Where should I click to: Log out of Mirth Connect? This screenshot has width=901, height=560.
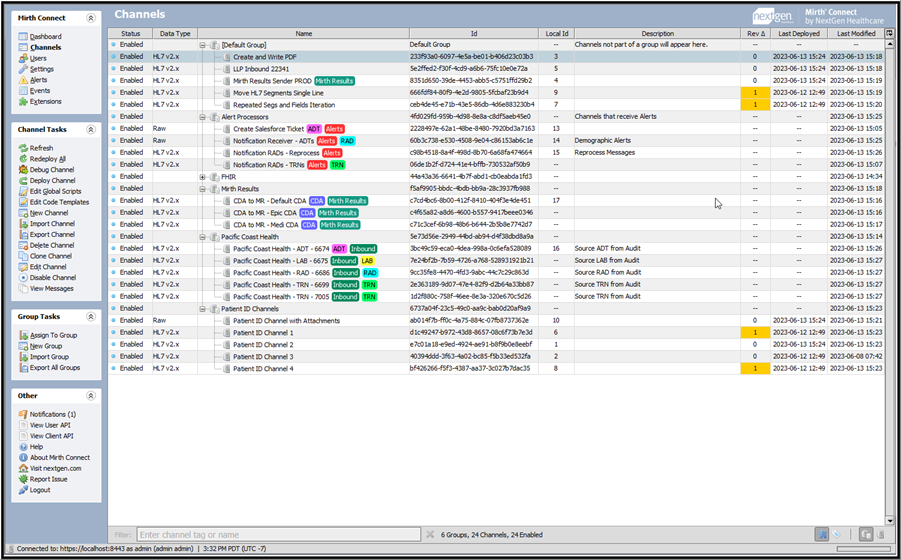[40, 491]
